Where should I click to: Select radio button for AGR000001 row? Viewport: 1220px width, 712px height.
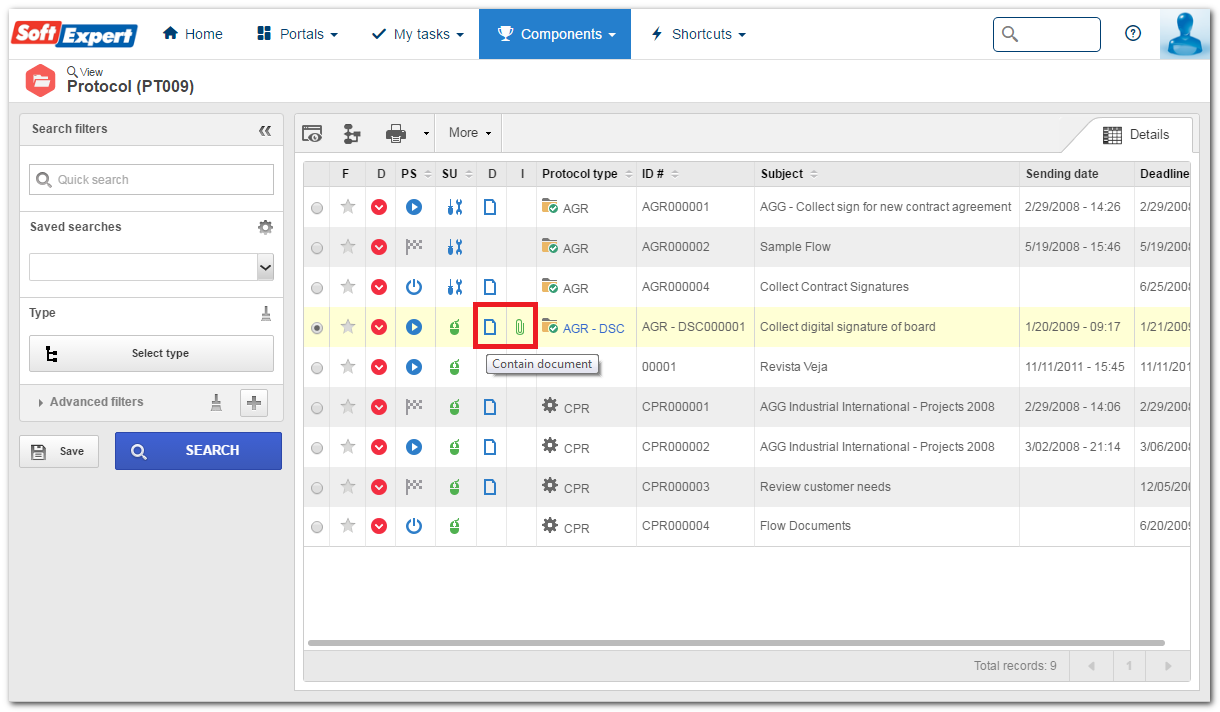(x=317, y=208)
